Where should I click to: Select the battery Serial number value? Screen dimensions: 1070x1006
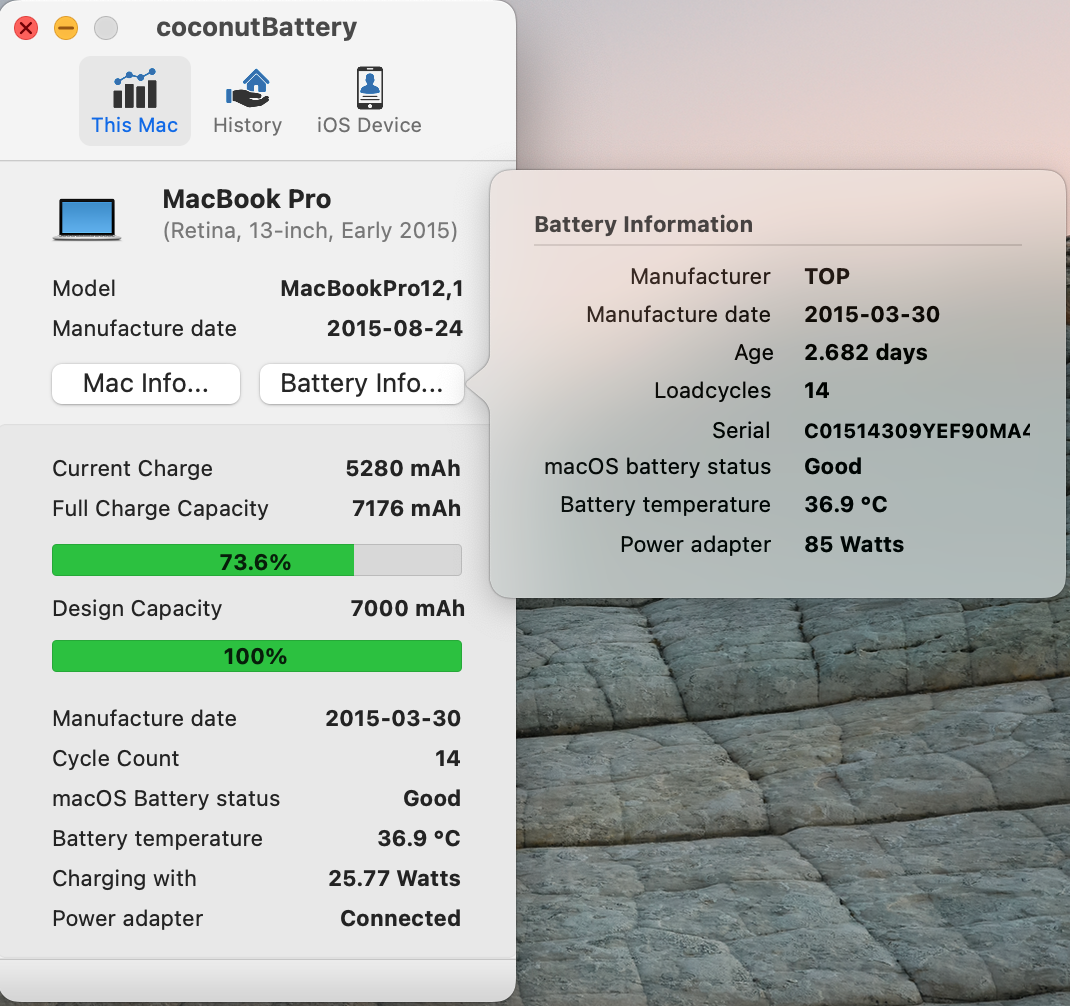[x=917, y=431]
